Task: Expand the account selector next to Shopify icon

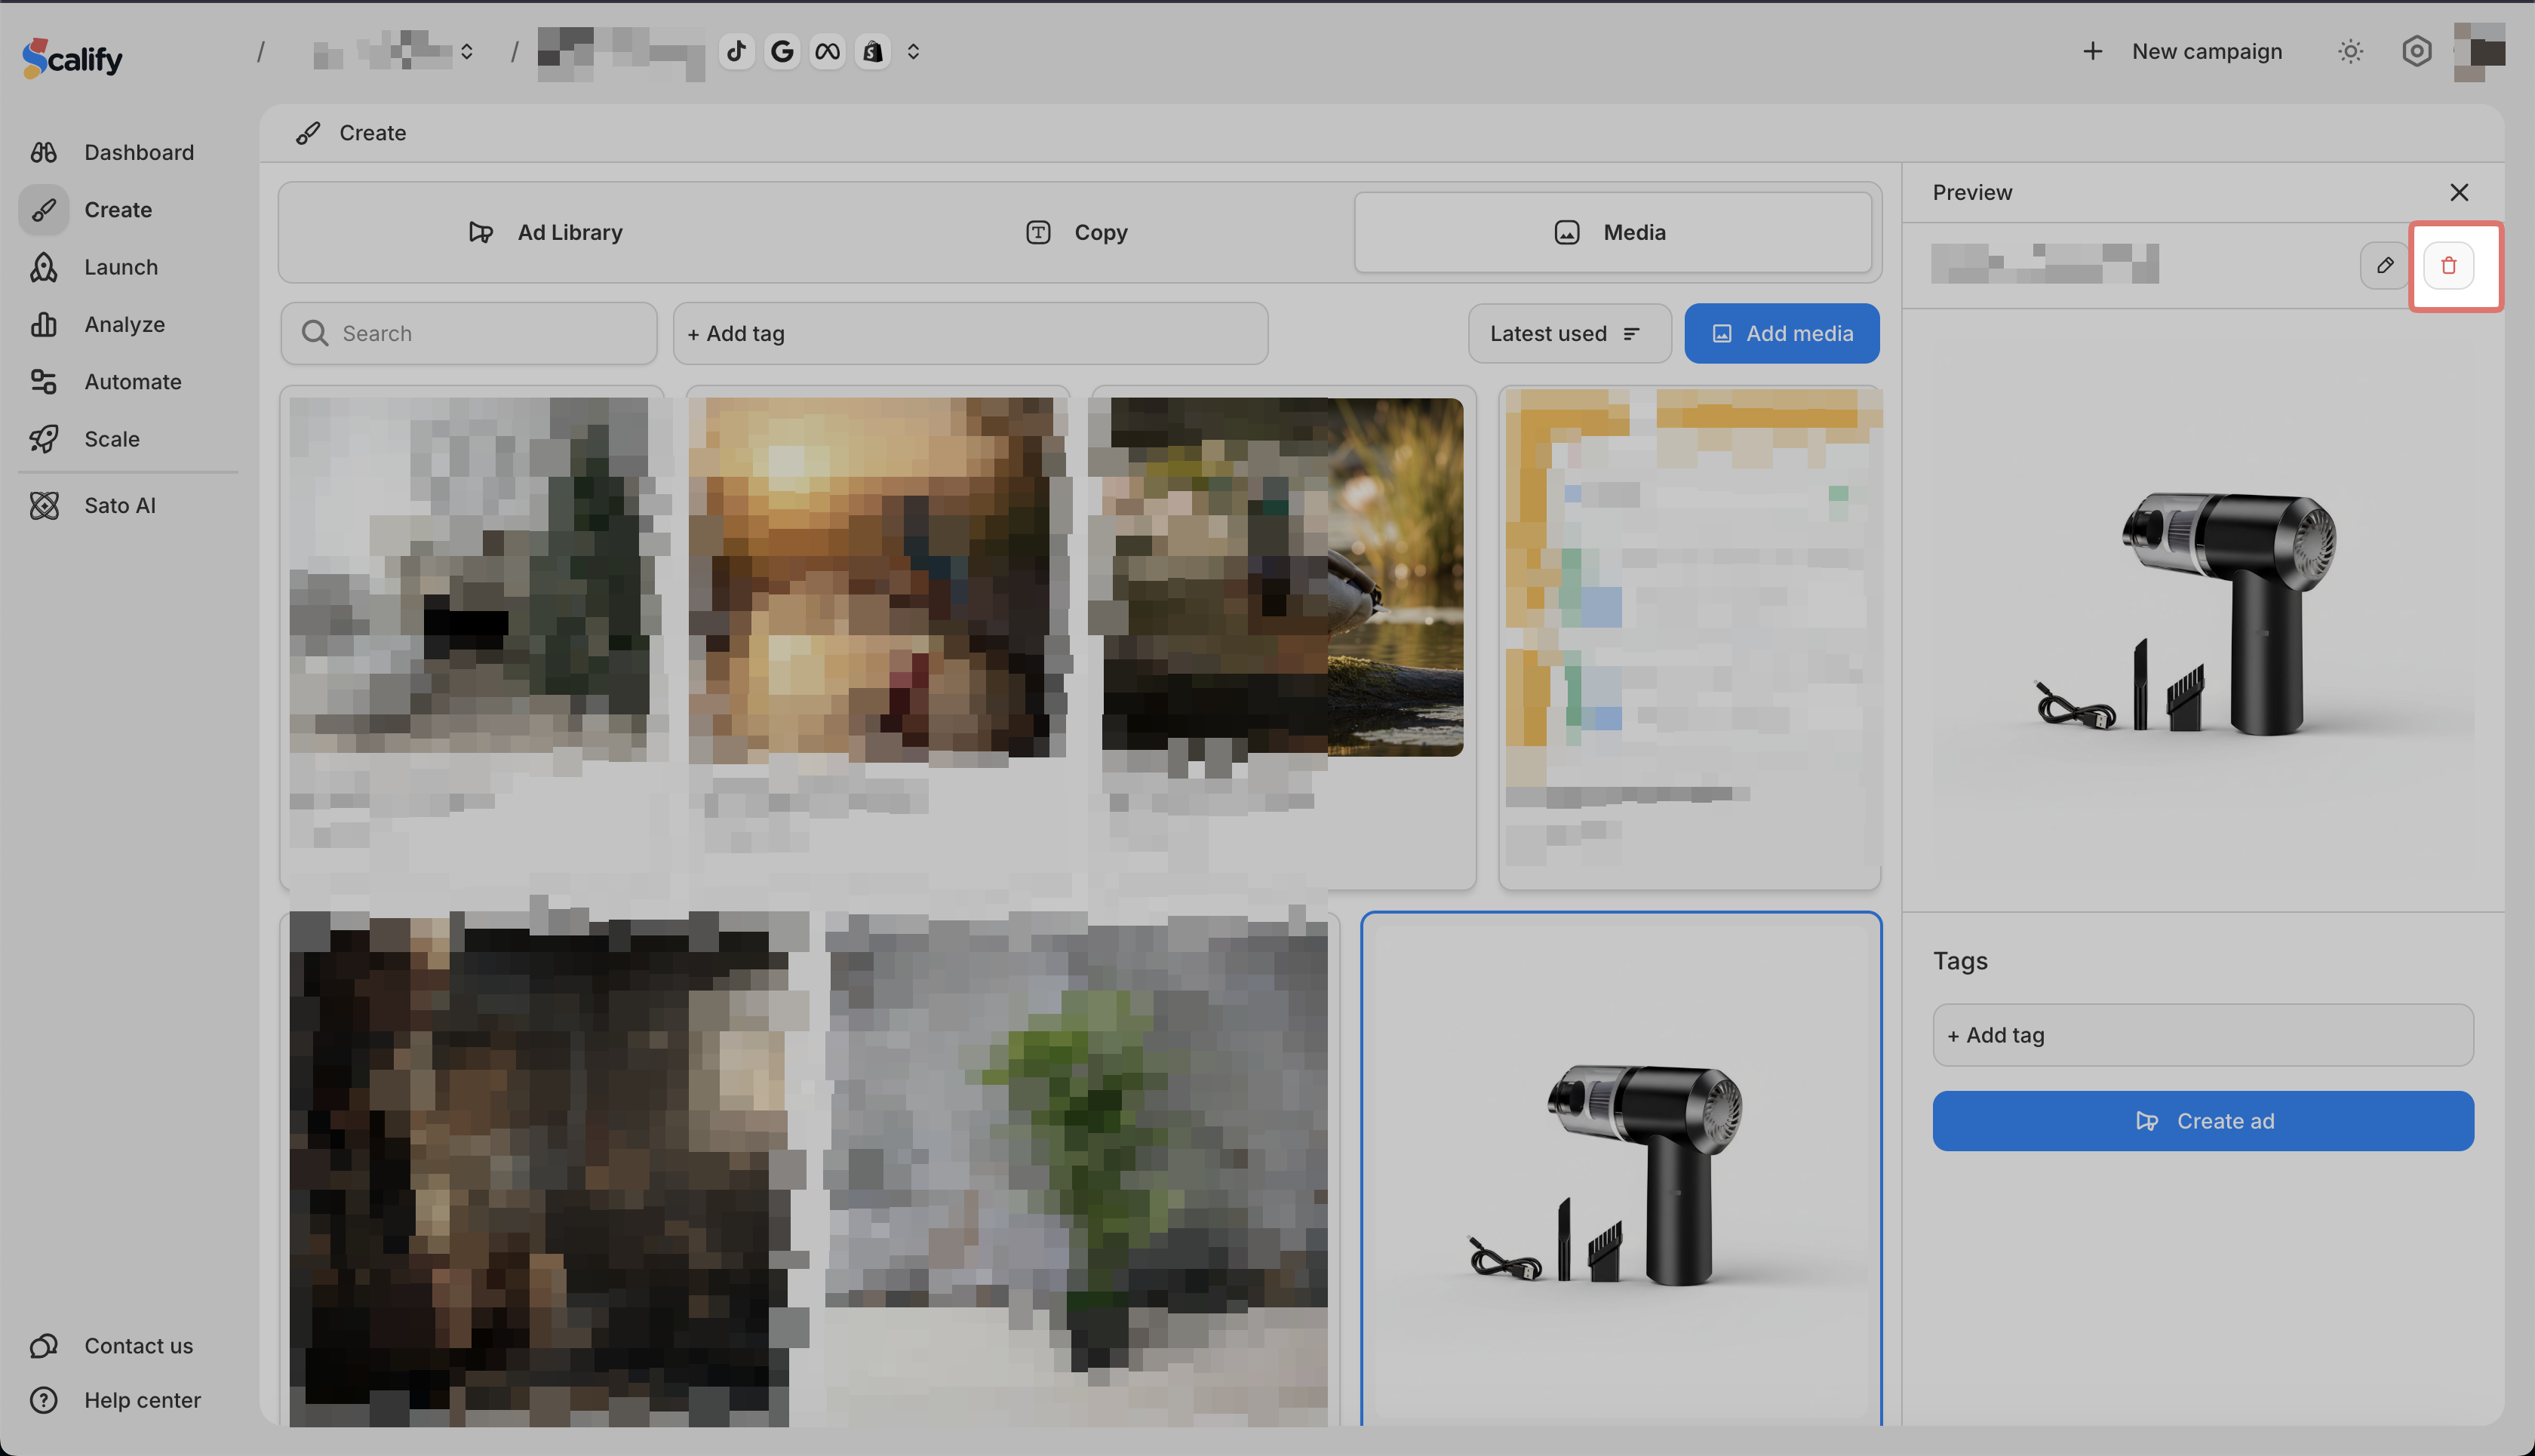Action: (913, 51)
